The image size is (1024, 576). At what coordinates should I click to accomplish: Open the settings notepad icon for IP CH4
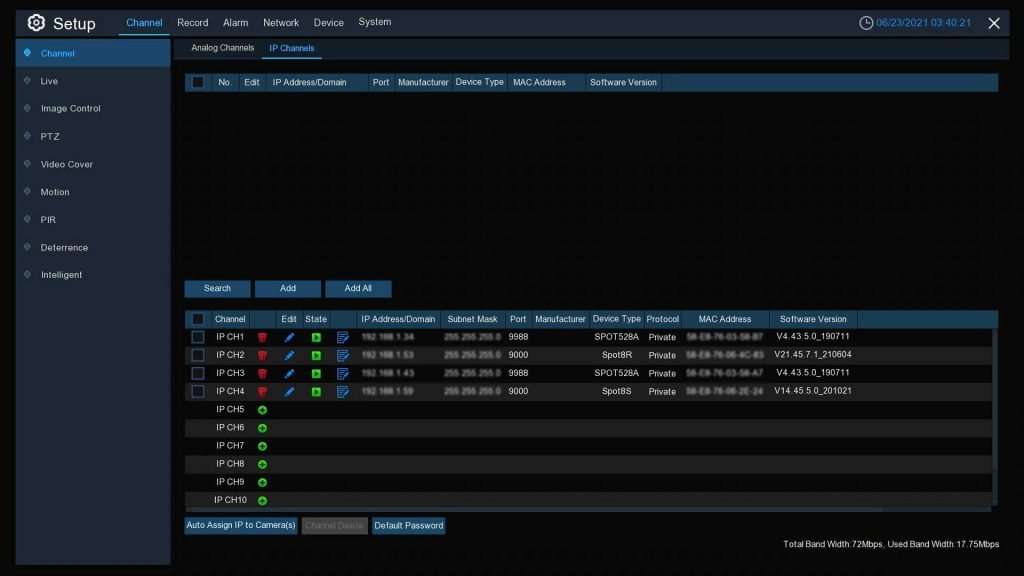[x=343, y=392]
